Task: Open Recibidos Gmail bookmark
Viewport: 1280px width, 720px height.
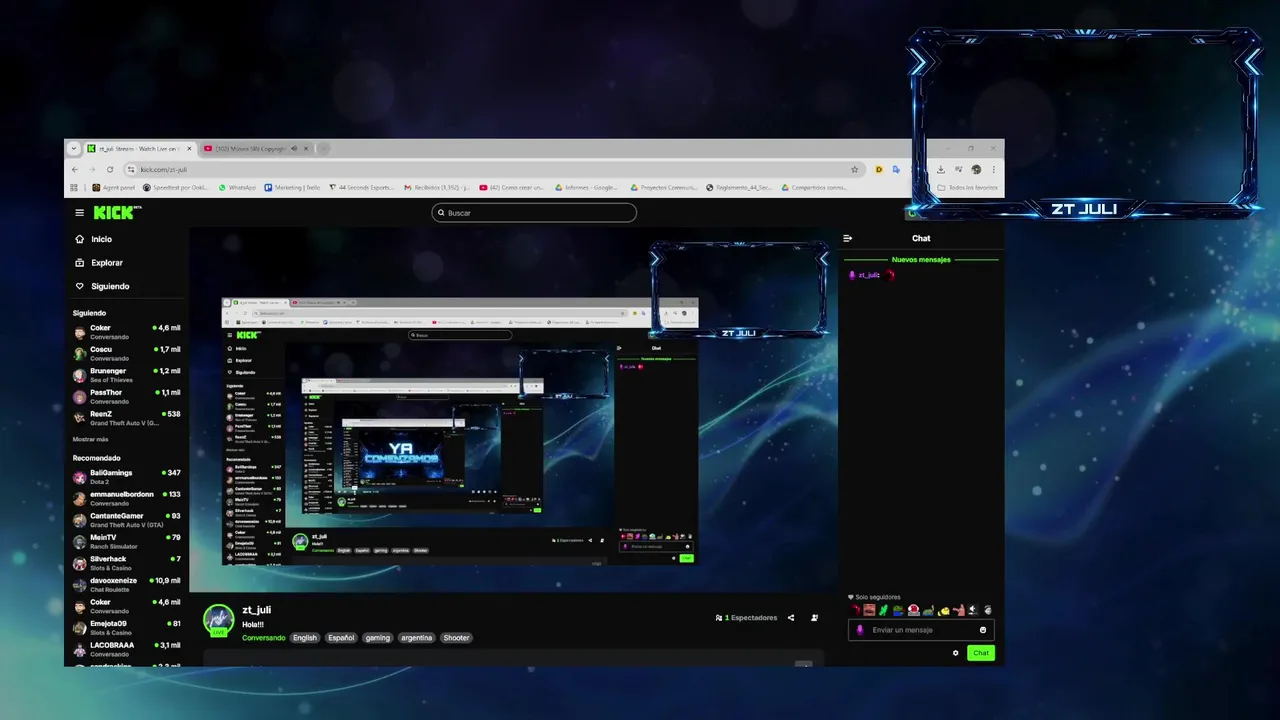Action: 437,187
